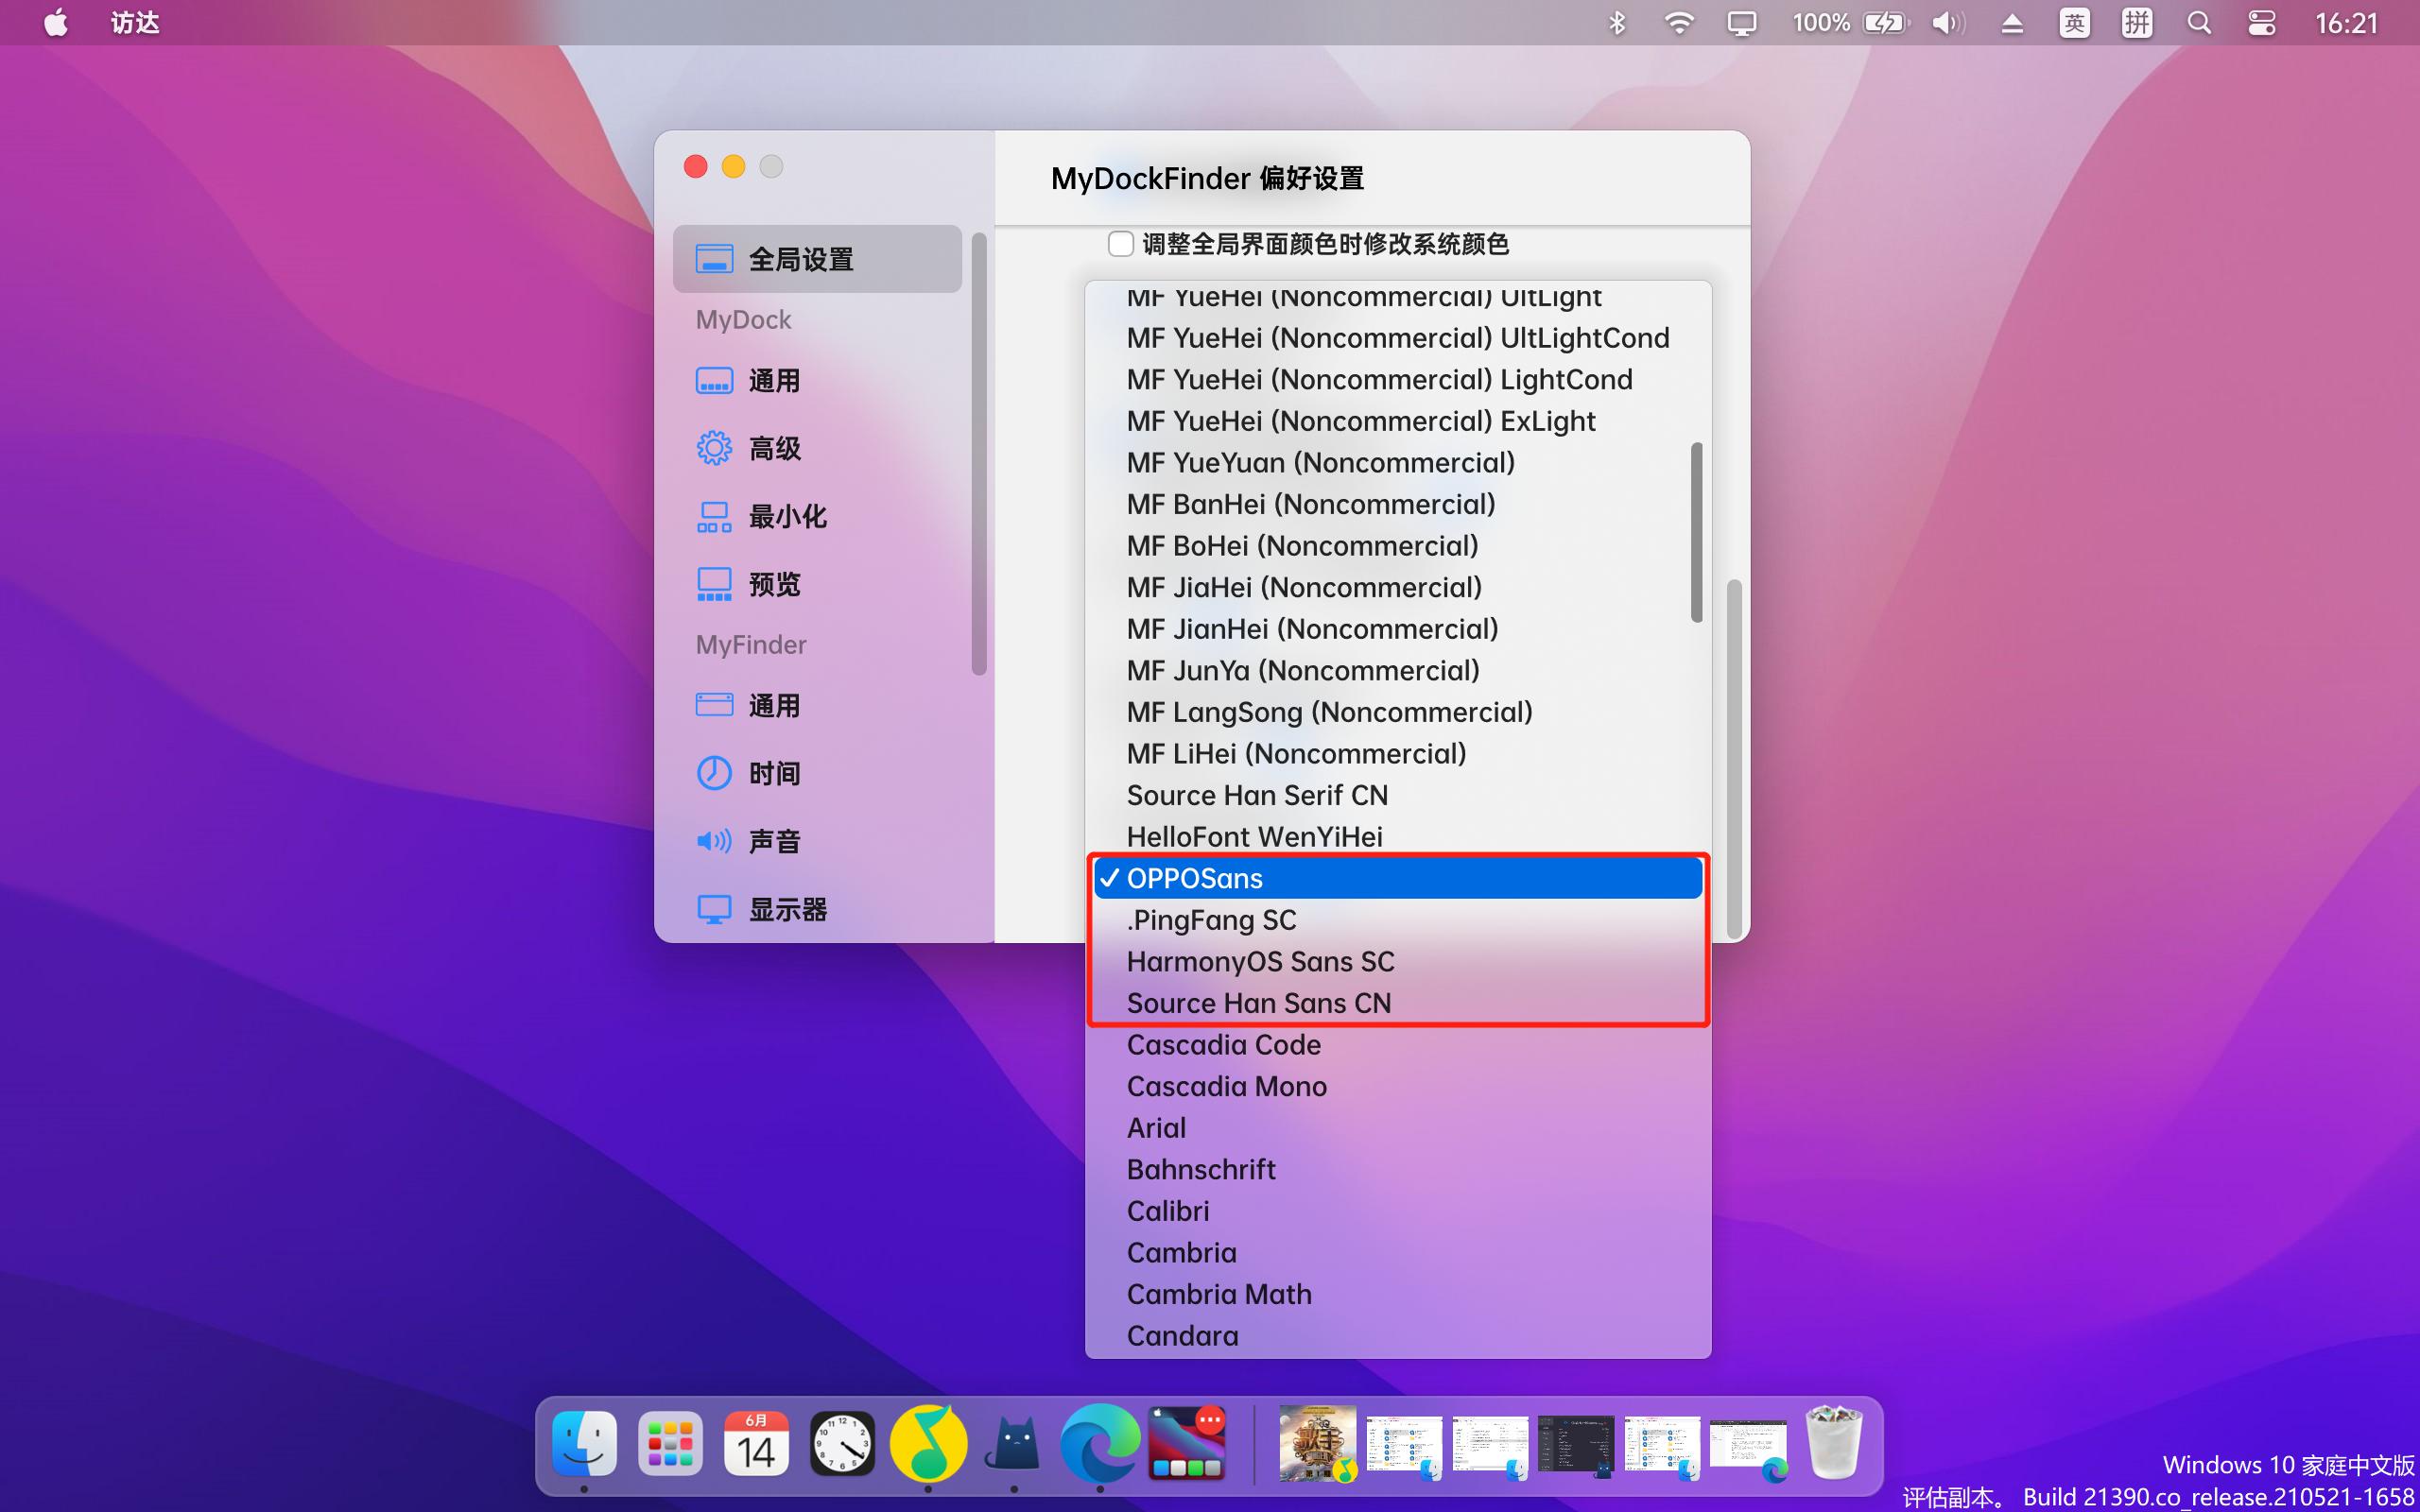Open the Apple menu
Viewport: 2420px width, 1512px height.
pos(57,22)
